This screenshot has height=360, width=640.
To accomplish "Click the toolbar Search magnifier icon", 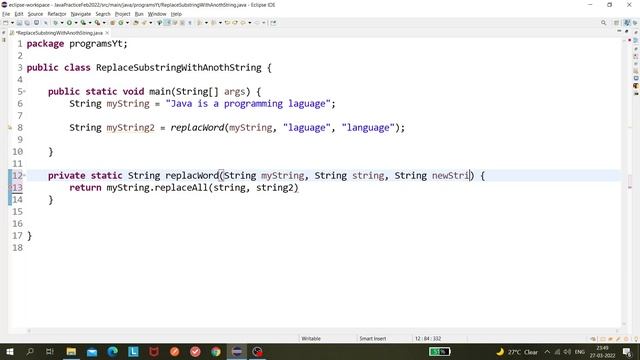I will click(x=603, y=23).
